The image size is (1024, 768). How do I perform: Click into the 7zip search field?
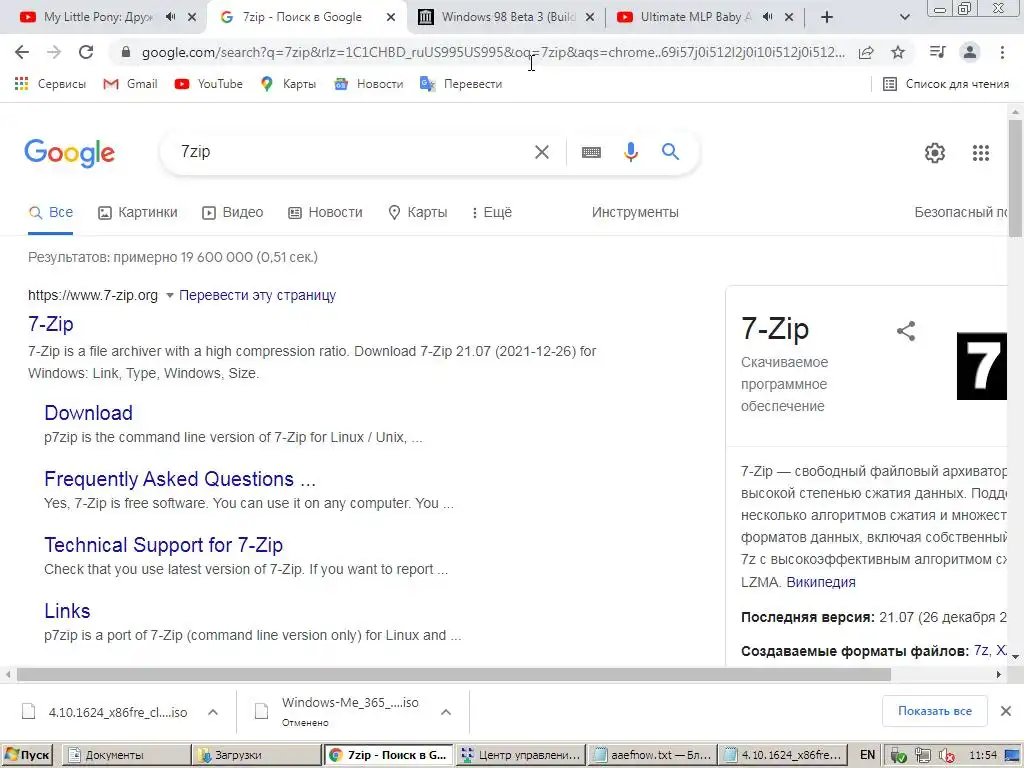pos(353,152)
